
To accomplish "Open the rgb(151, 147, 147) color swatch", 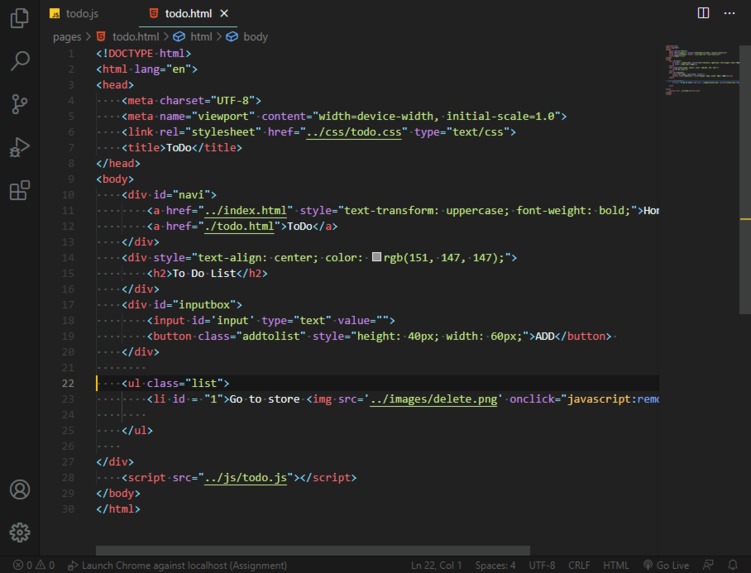I will click(x=376, y=257).
